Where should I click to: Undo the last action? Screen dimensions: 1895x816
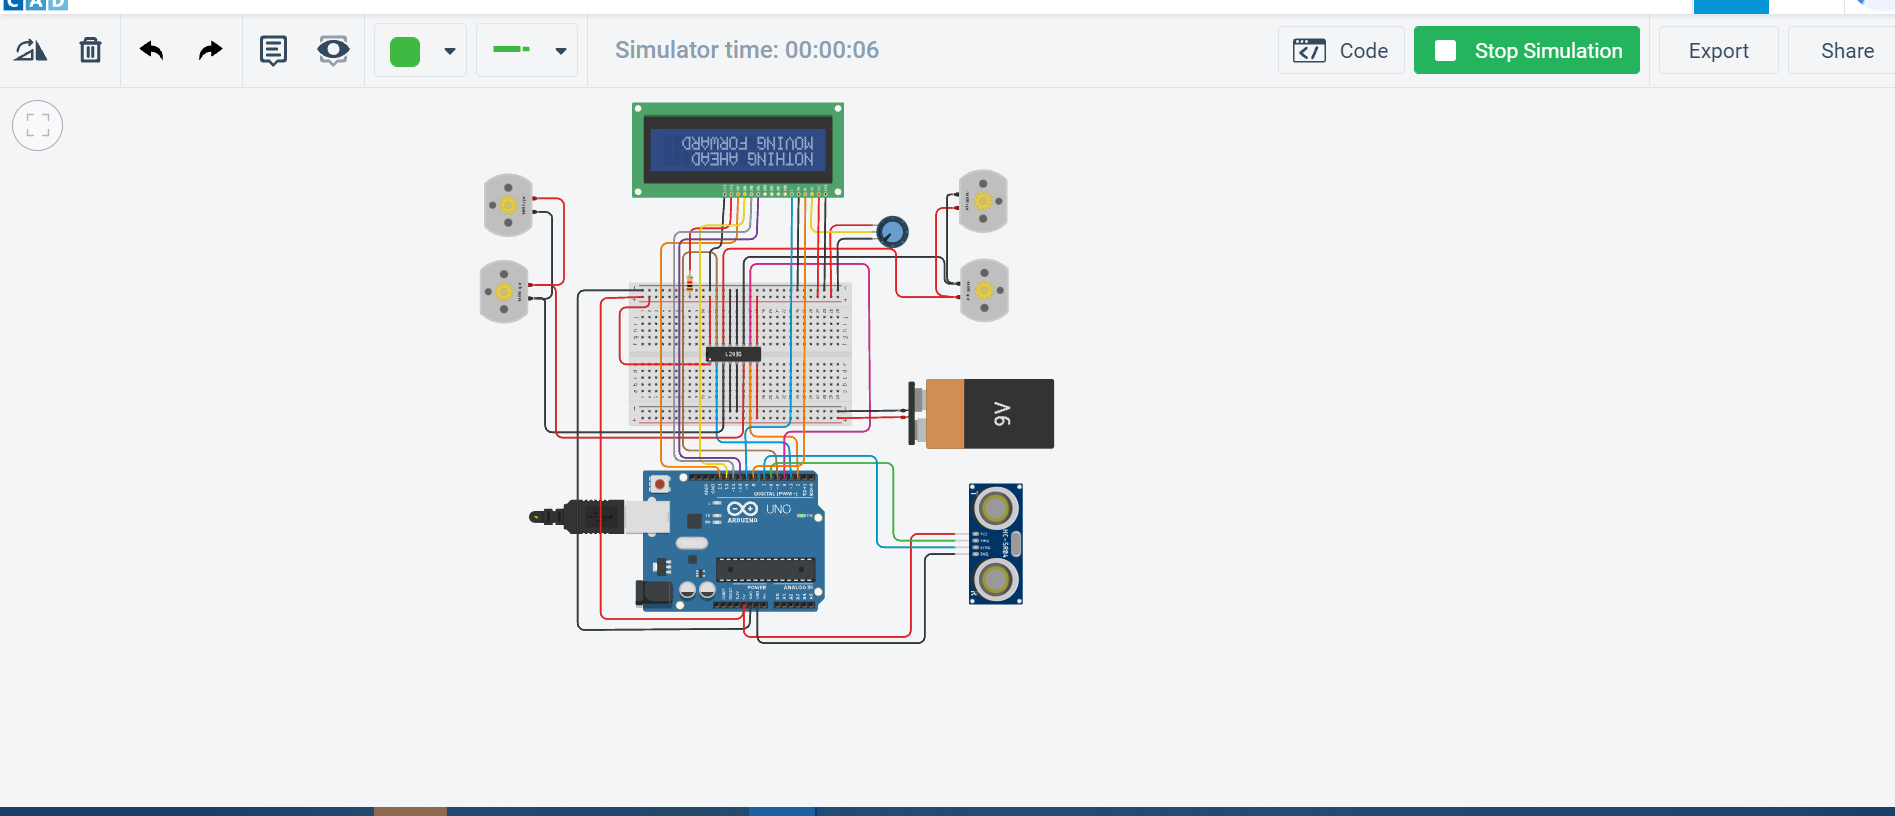point(151,50)
